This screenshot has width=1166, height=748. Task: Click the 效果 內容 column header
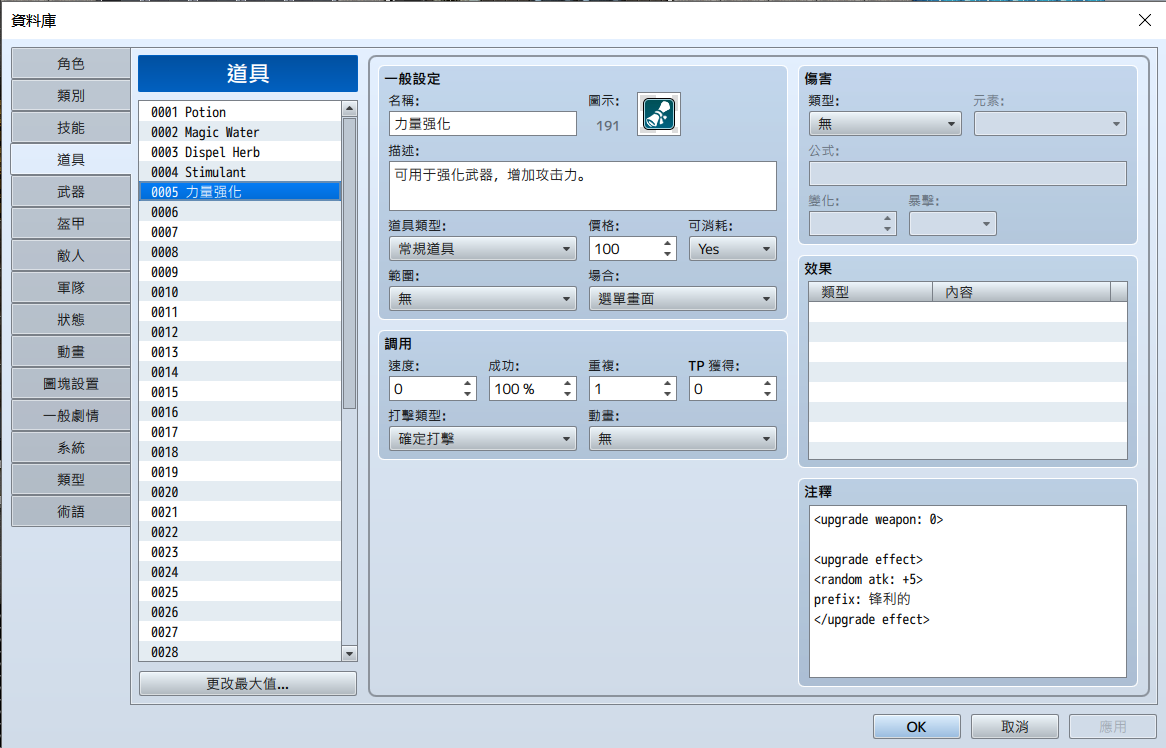point(1021,292)
